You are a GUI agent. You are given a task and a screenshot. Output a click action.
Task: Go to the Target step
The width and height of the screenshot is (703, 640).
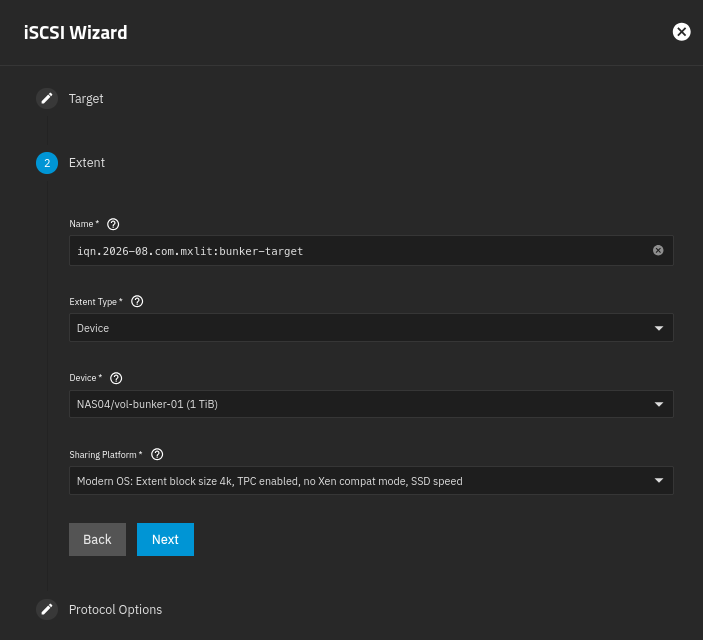click(86, 99)
